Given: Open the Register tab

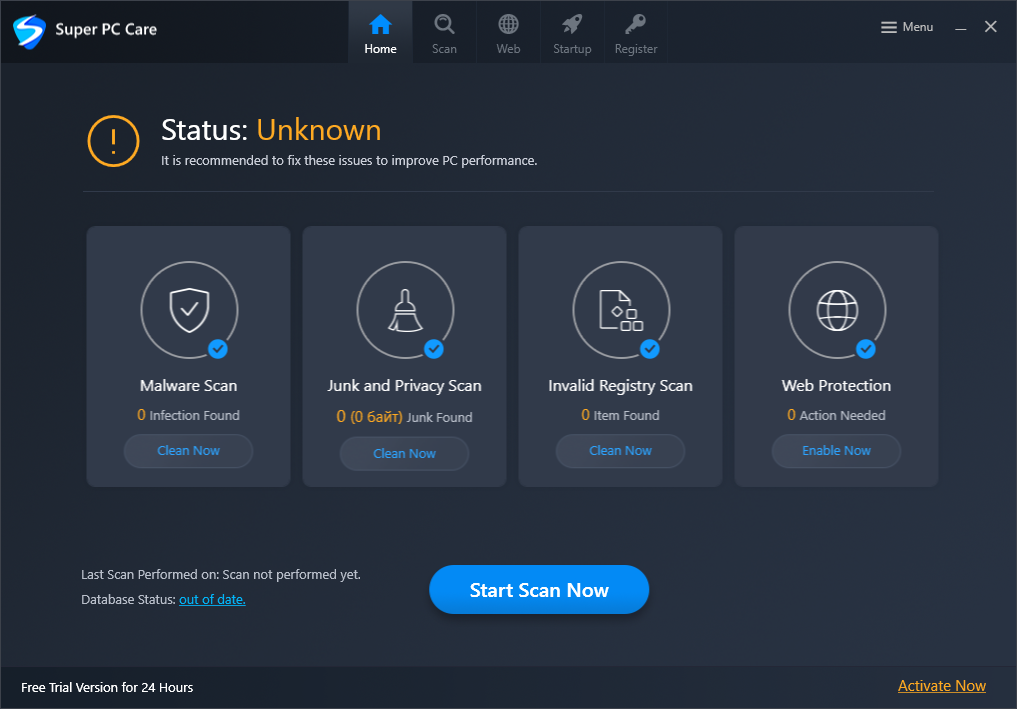Looking at the screenshot, I should pyautogui.click(x=636, y=33).
